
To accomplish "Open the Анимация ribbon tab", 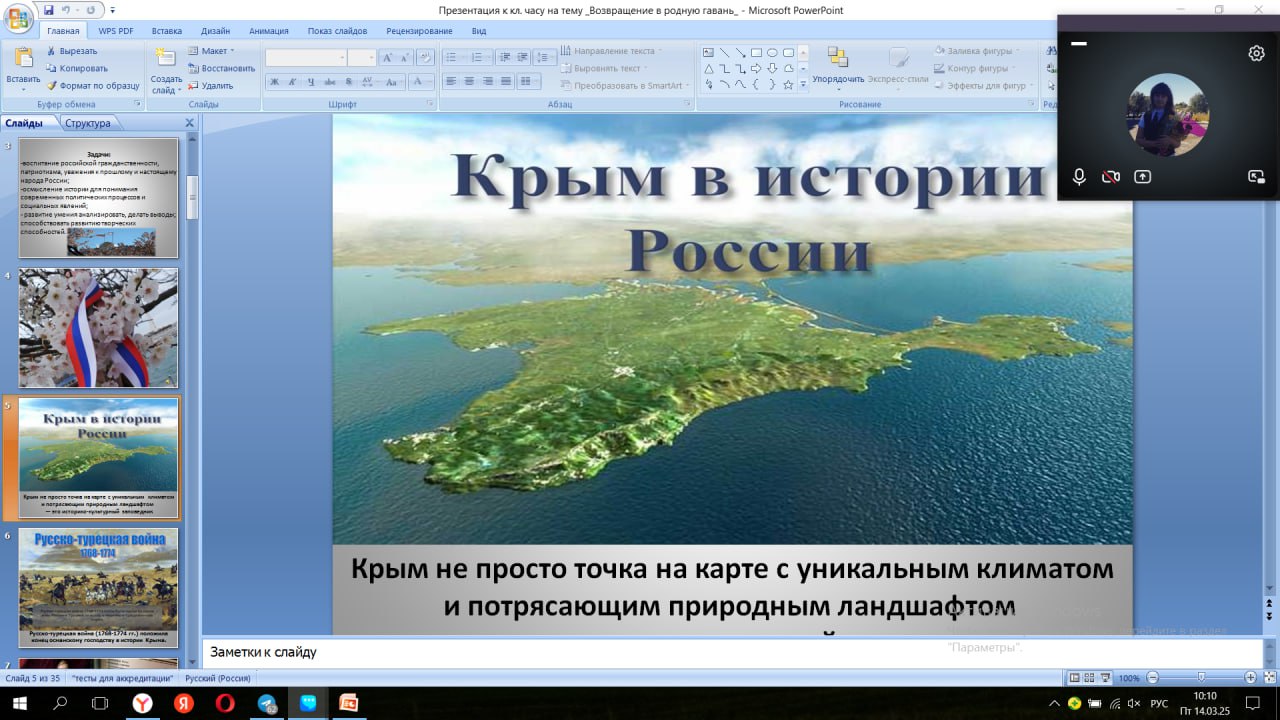I will click(269, 31).
